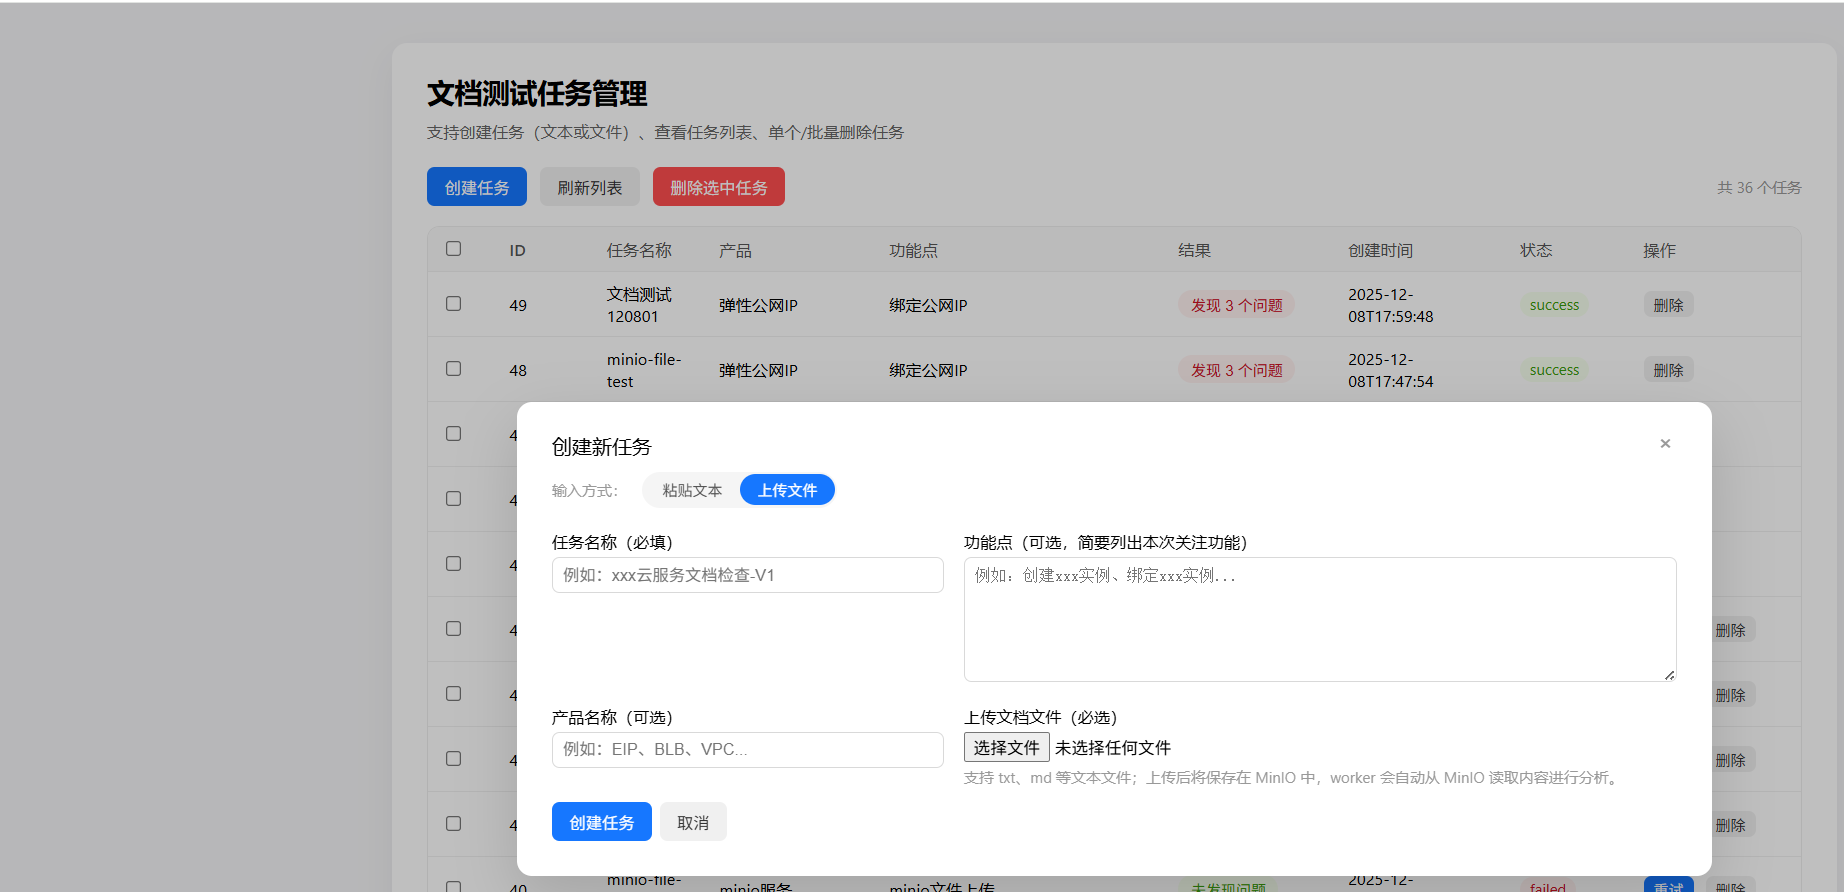Click the 文档测试任务管理 page heading

(x=537, y=94)
